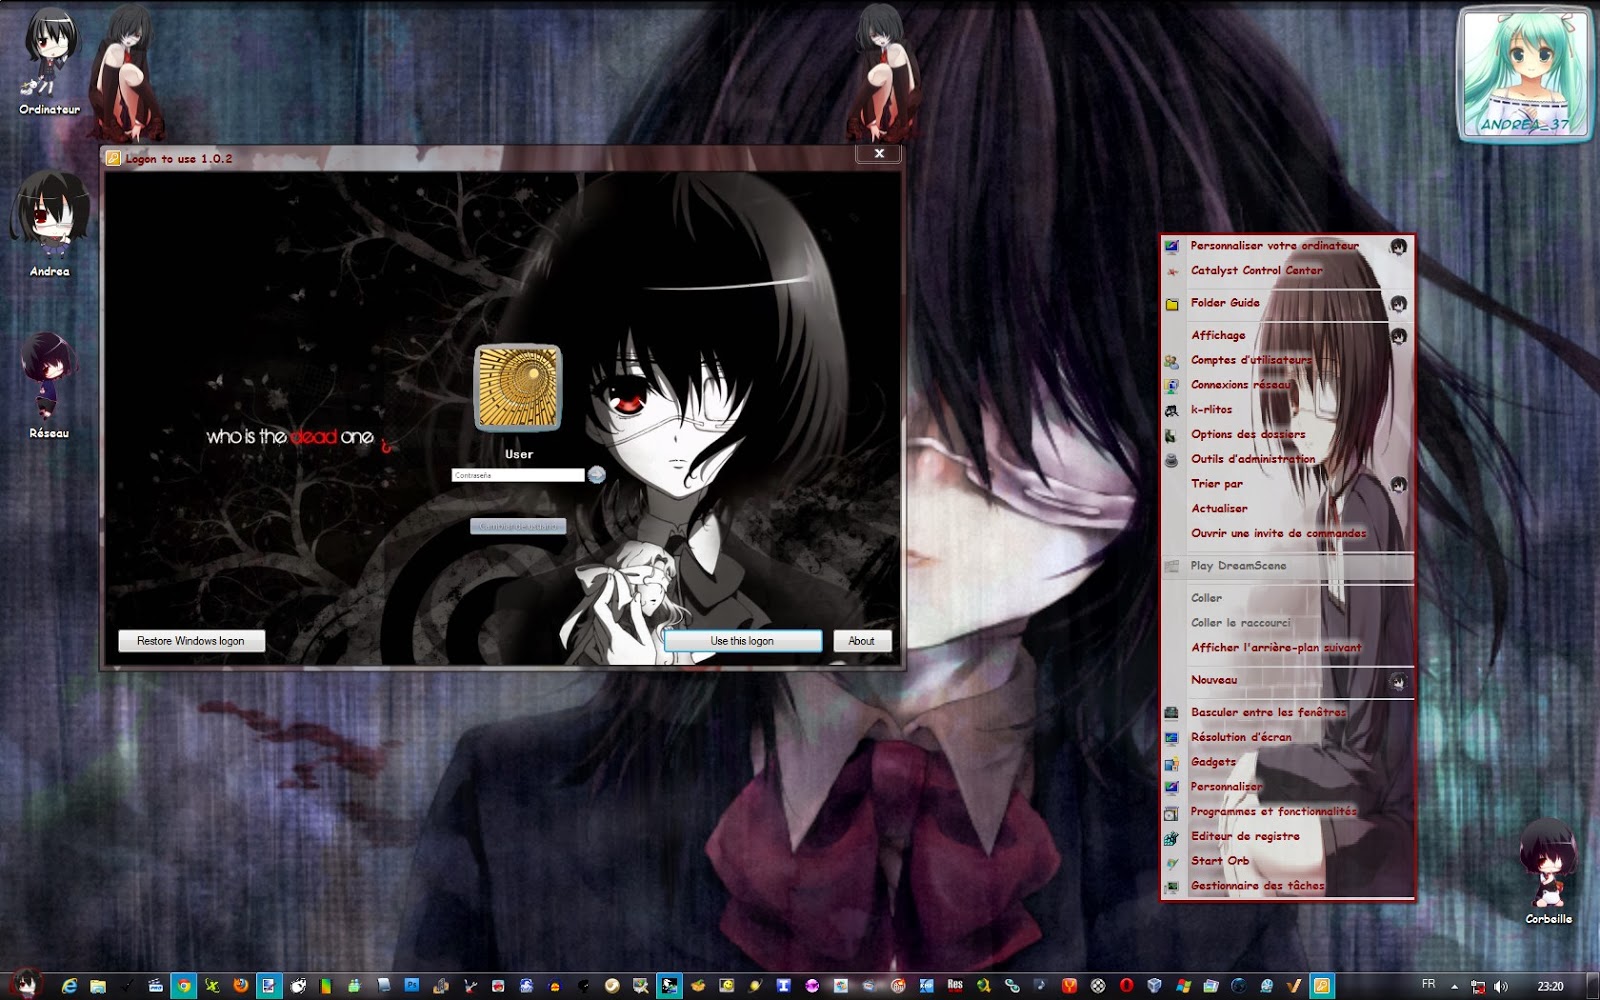Choose Actualiser from the context menu

(1287, 509)
